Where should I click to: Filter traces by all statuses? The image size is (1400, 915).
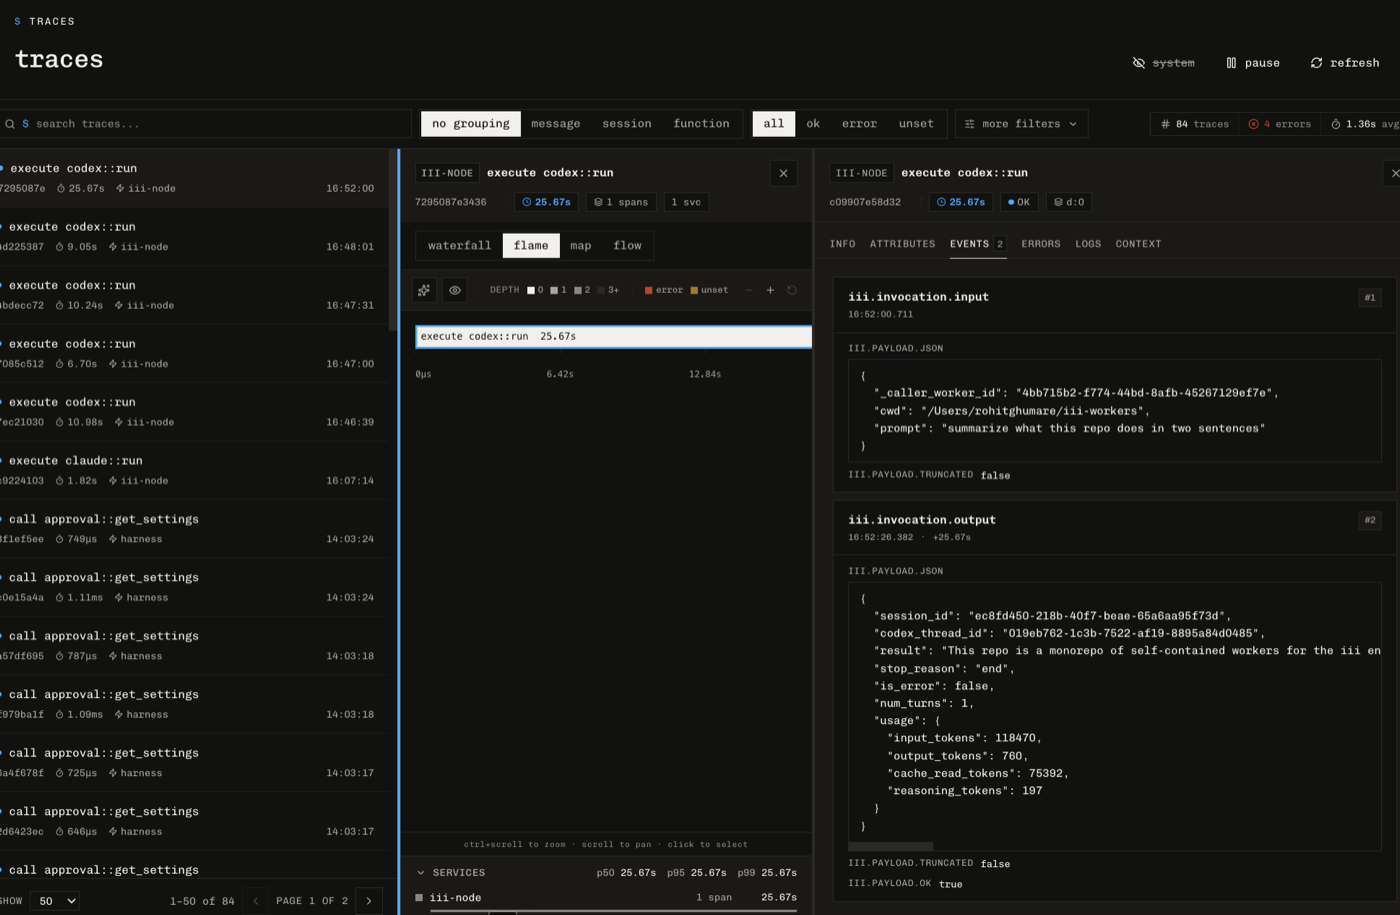774,124
